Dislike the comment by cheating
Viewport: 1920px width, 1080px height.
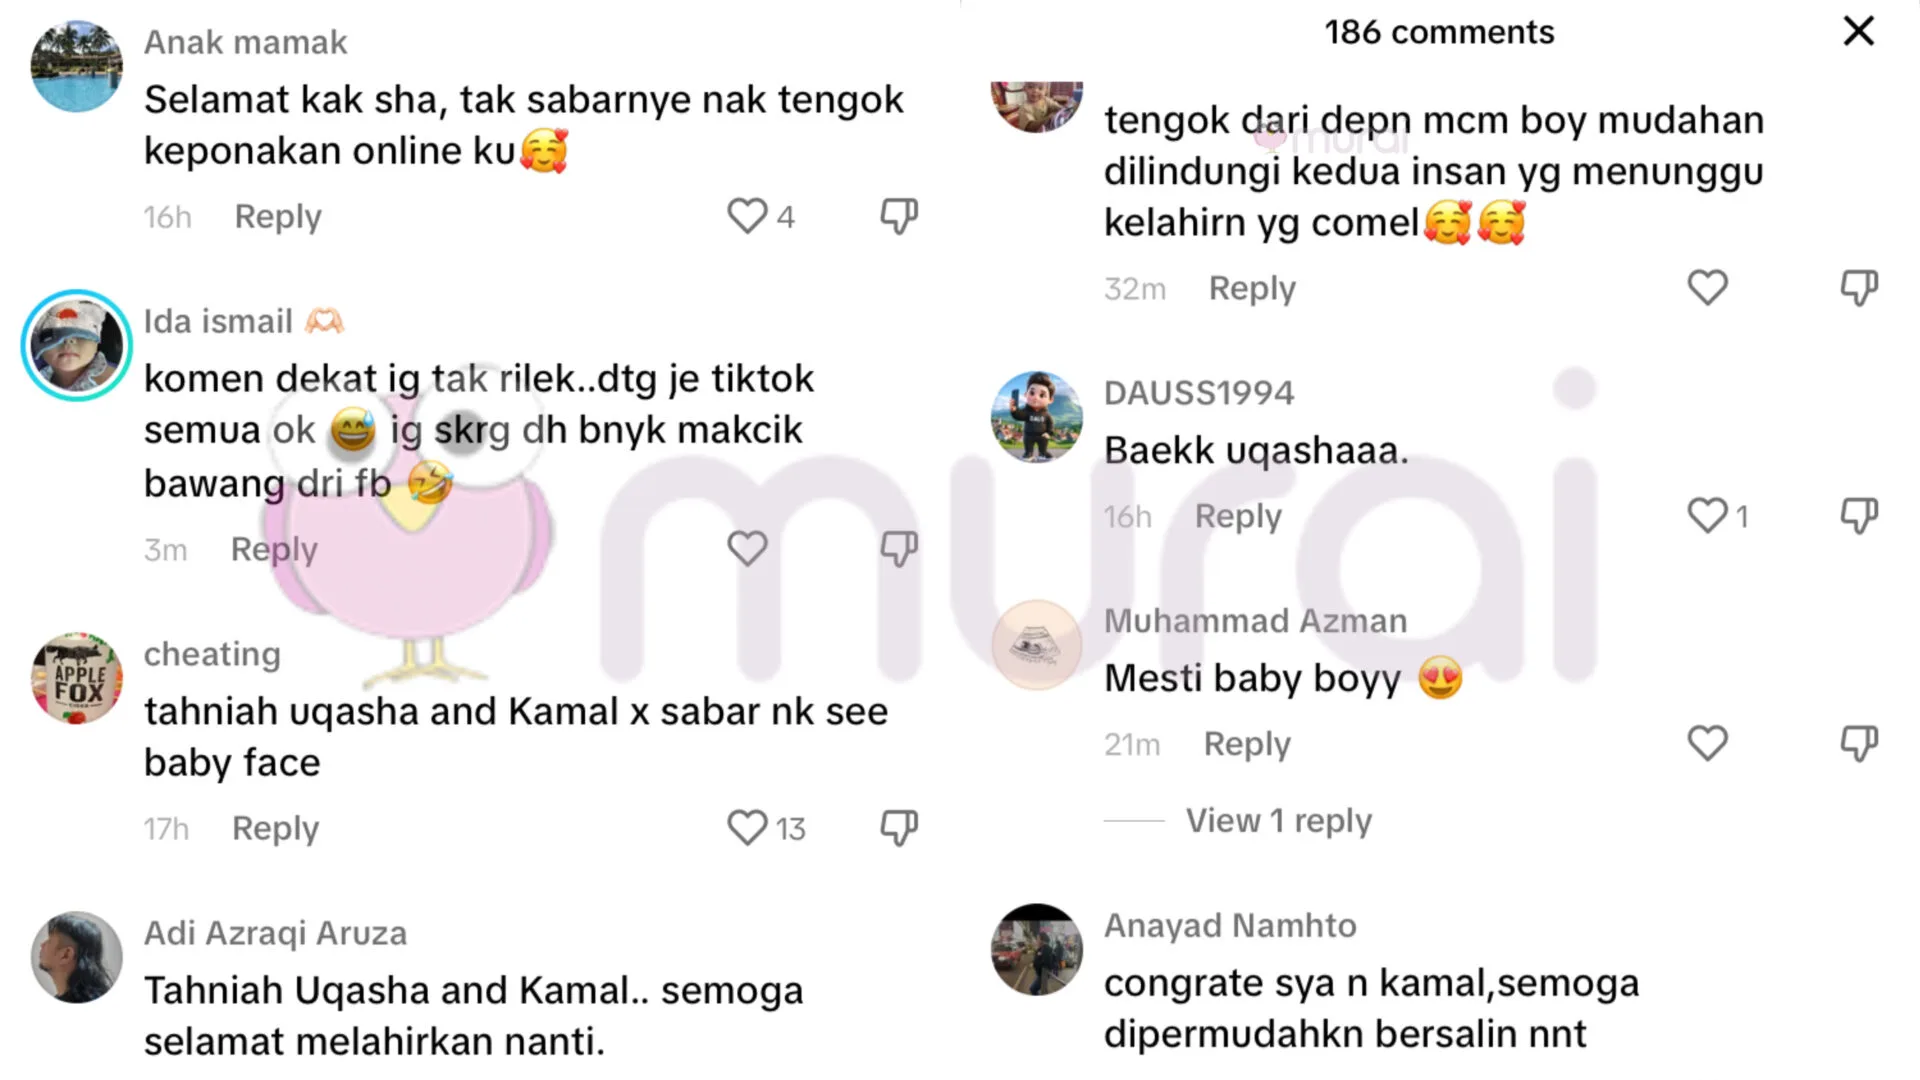point(899,828)
